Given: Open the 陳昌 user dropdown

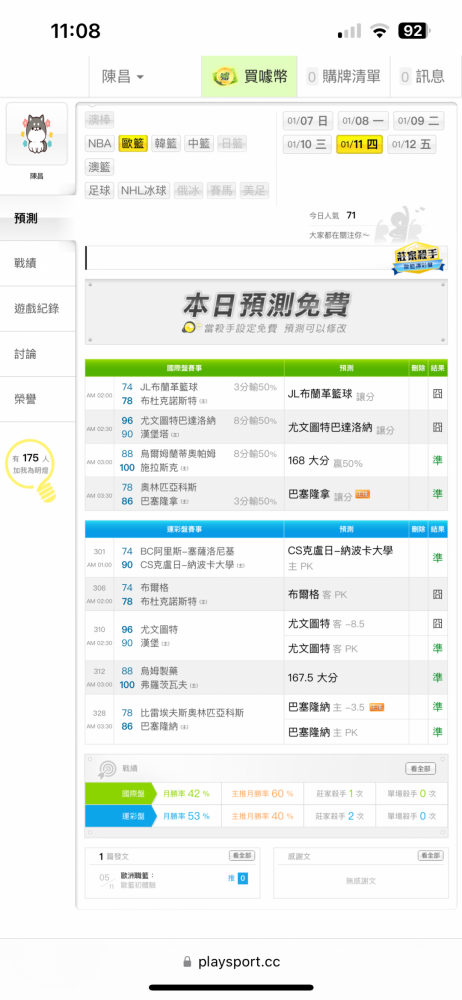Looking at the screenshot, I should [123, 77].
